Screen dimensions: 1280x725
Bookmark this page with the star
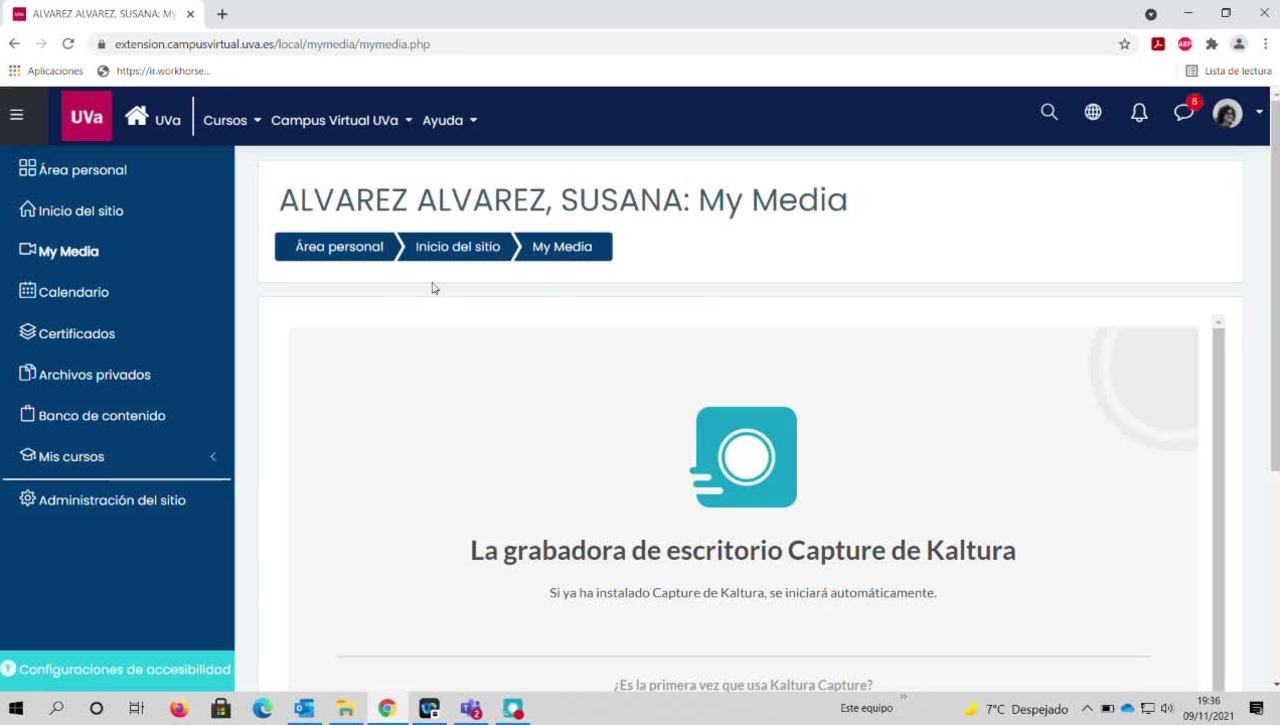click(x=1124, y=44)
